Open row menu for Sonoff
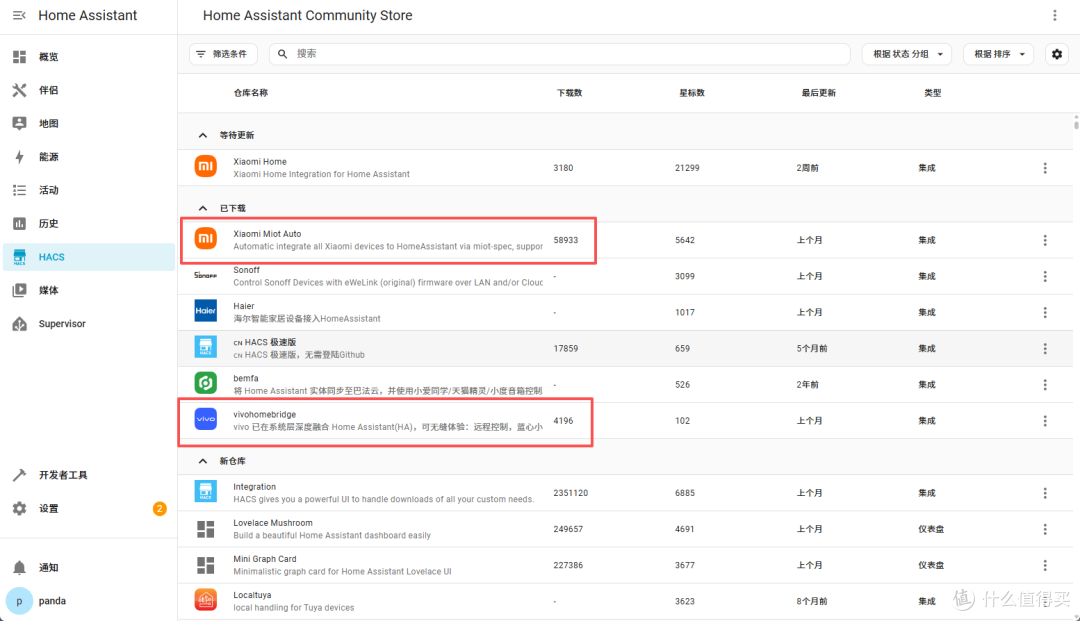 pyautogui.click(x=1045, y=276)
